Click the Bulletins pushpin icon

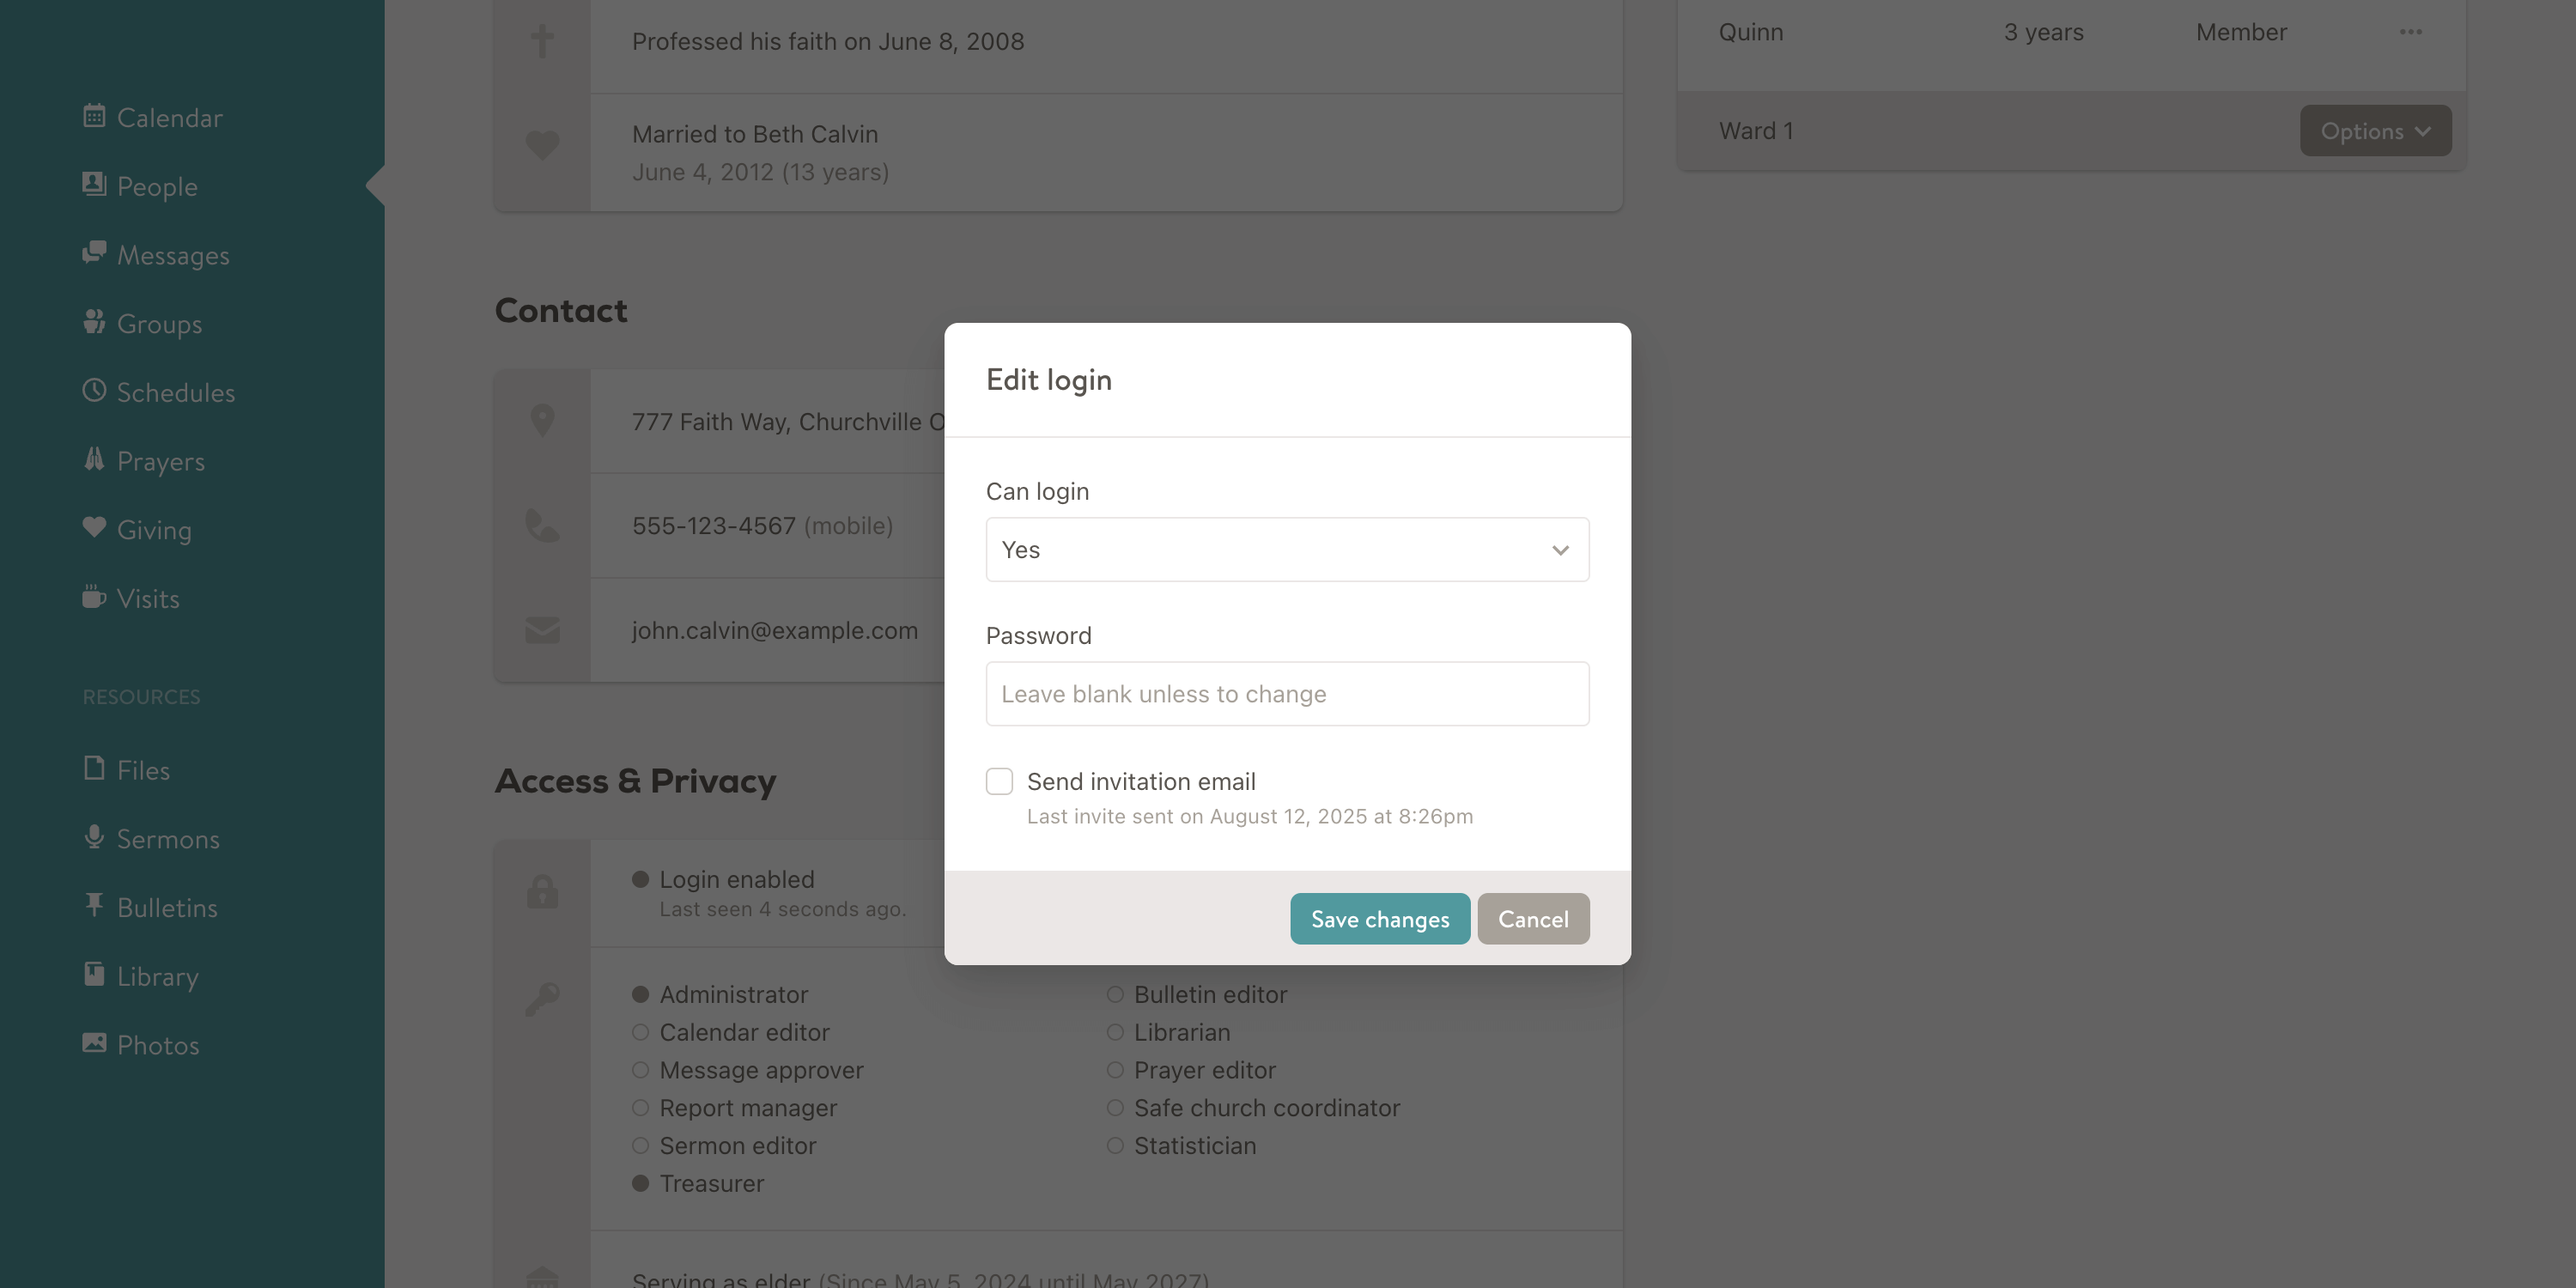pos(94,906)
